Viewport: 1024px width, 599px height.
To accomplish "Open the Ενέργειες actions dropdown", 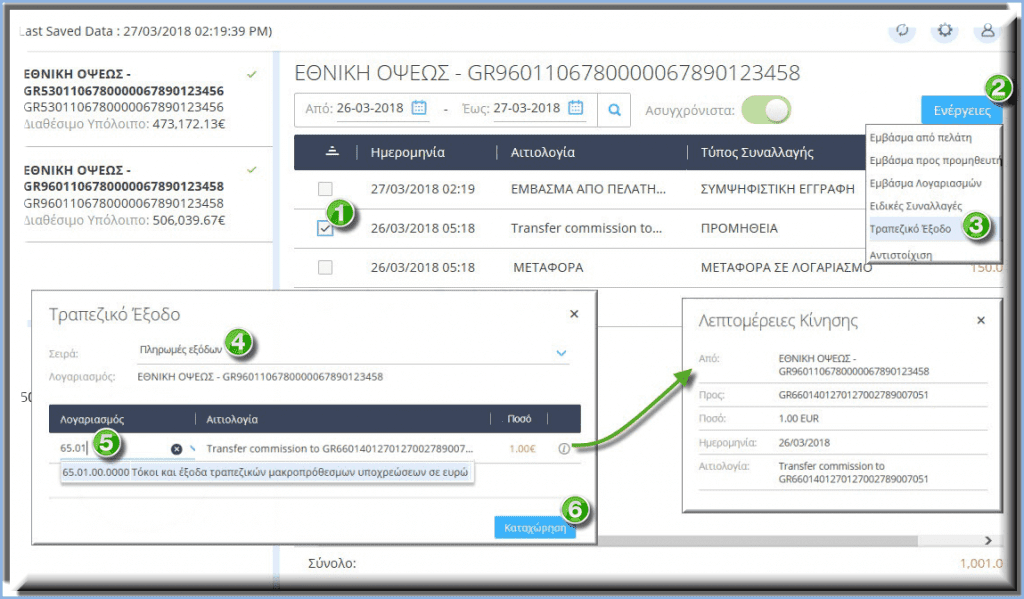I will click(961, 110).
